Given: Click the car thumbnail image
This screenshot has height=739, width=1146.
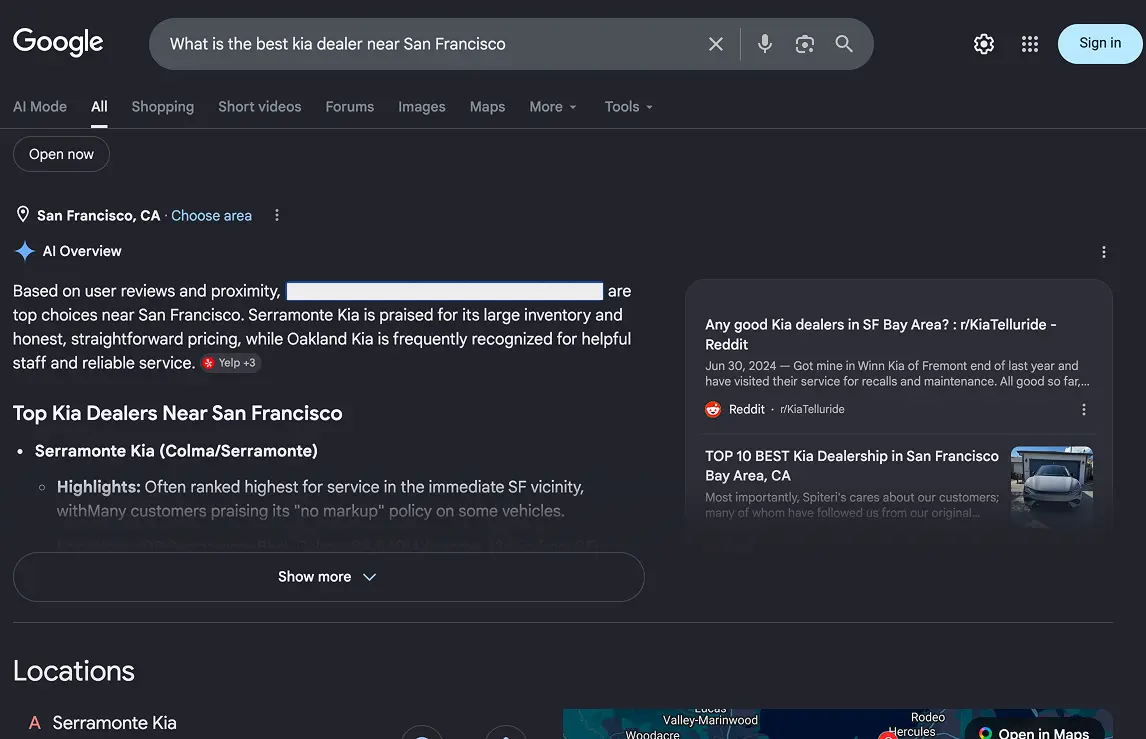Looking at the screenshot, I should click(1051, 487).
